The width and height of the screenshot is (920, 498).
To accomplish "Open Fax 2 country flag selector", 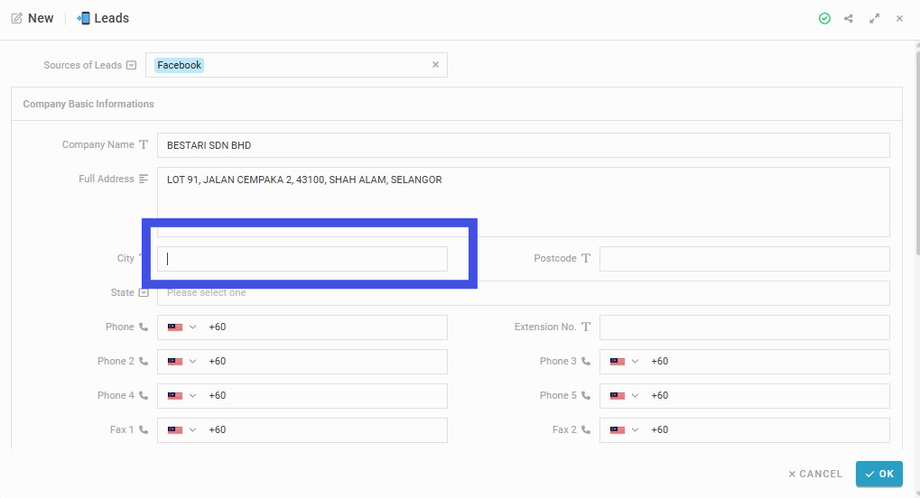I will pos(624,430).
